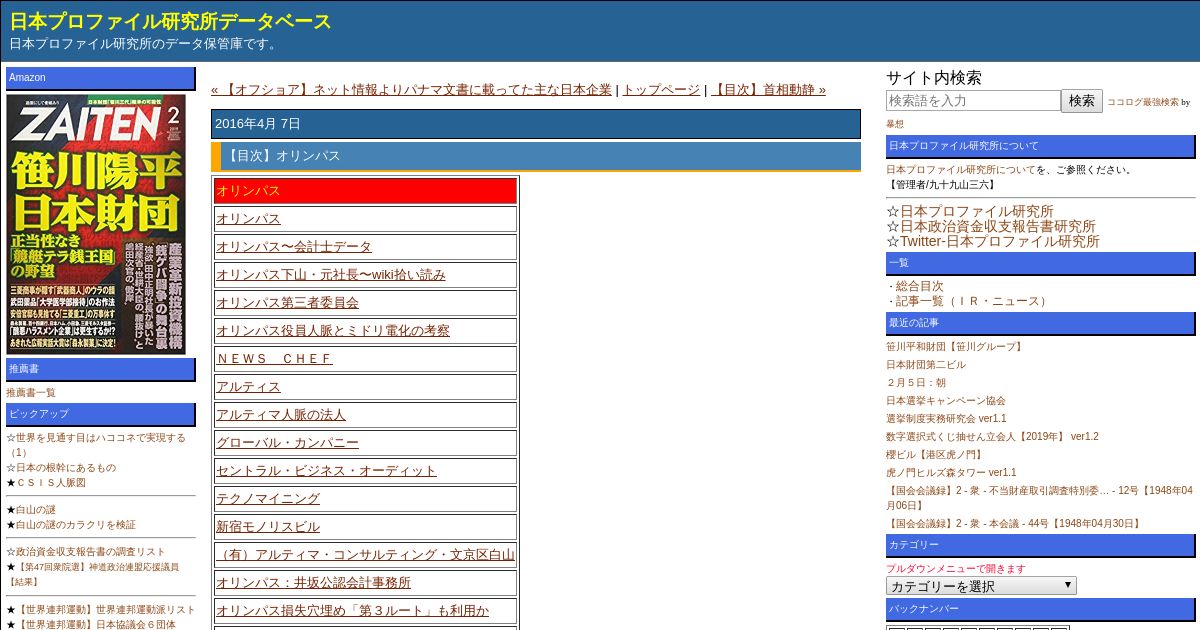1200x630 pixels.
Task: Open the 新宿モノリスビル link
Action: tap(268, 527)
